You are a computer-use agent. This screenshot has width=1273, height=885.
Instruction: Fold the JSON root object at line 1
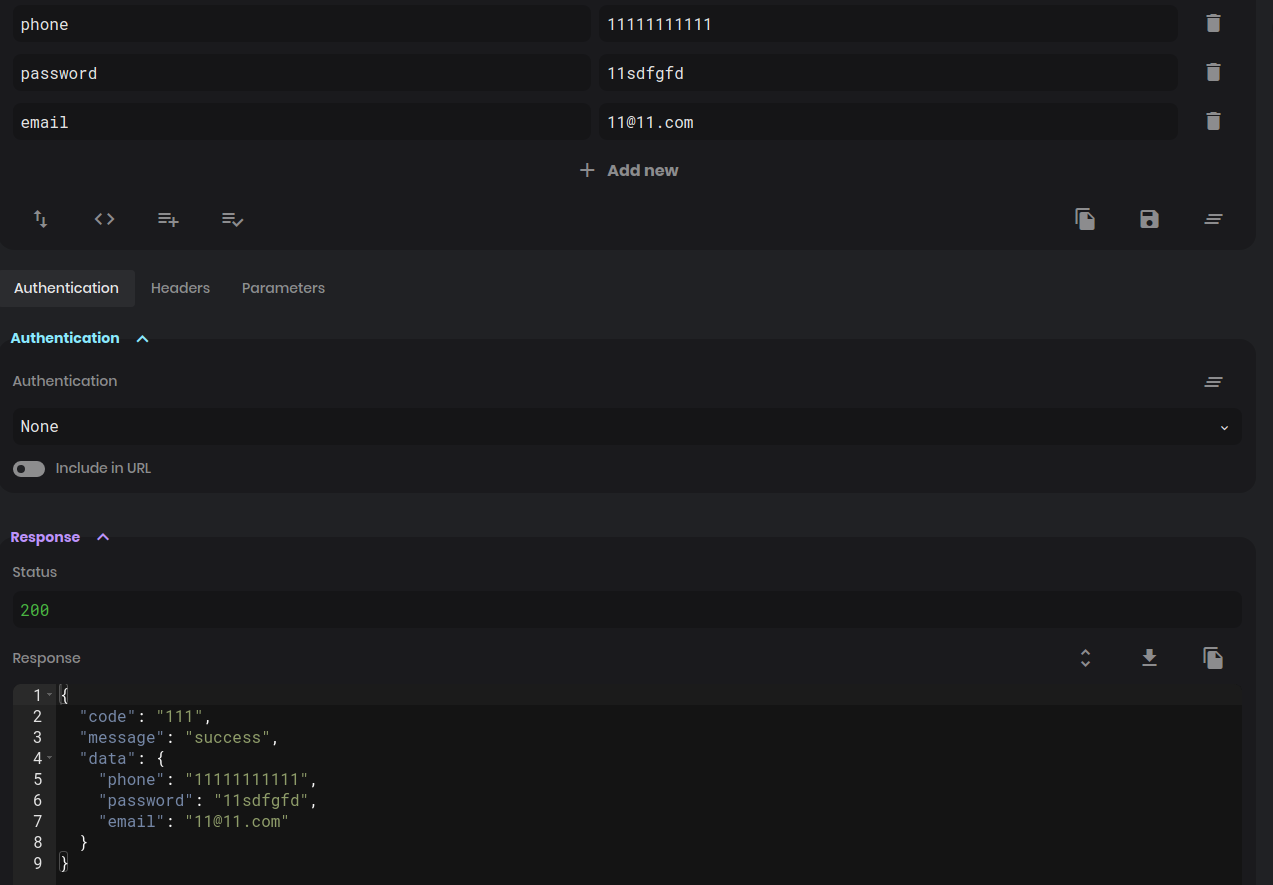click(50, 695)
